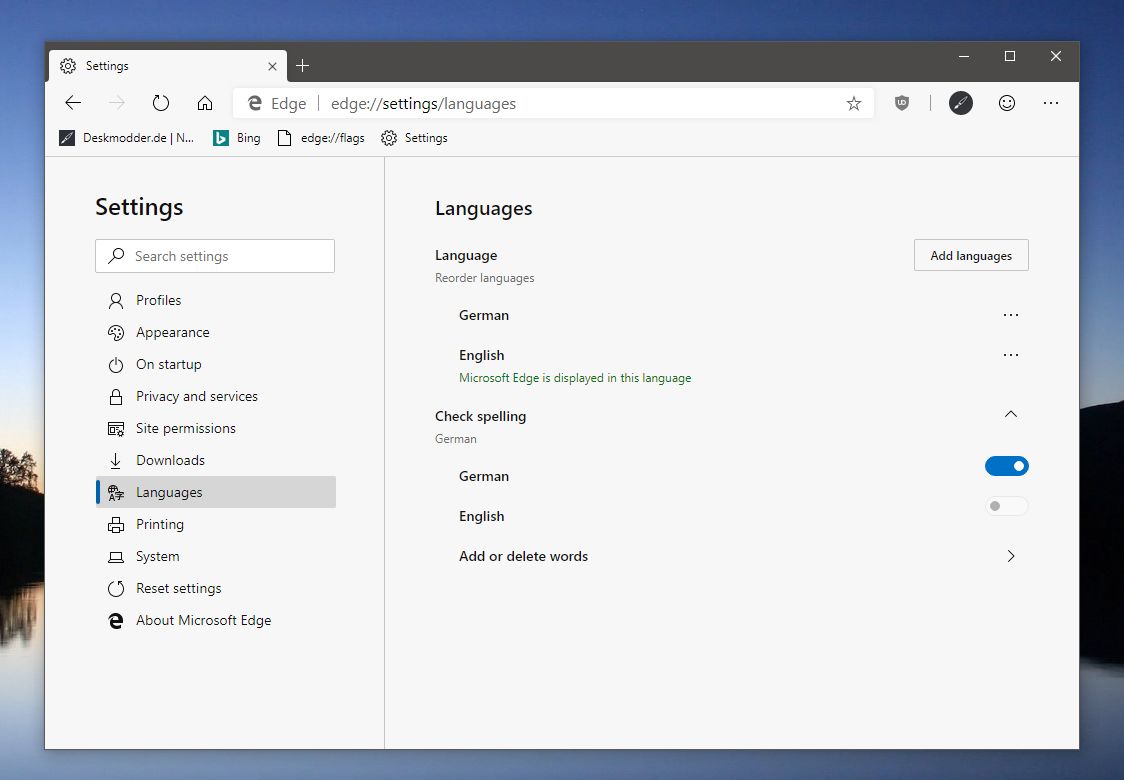Go back with the back arrow
This screenshot has height=780, width=1124.
coord(73,103)
